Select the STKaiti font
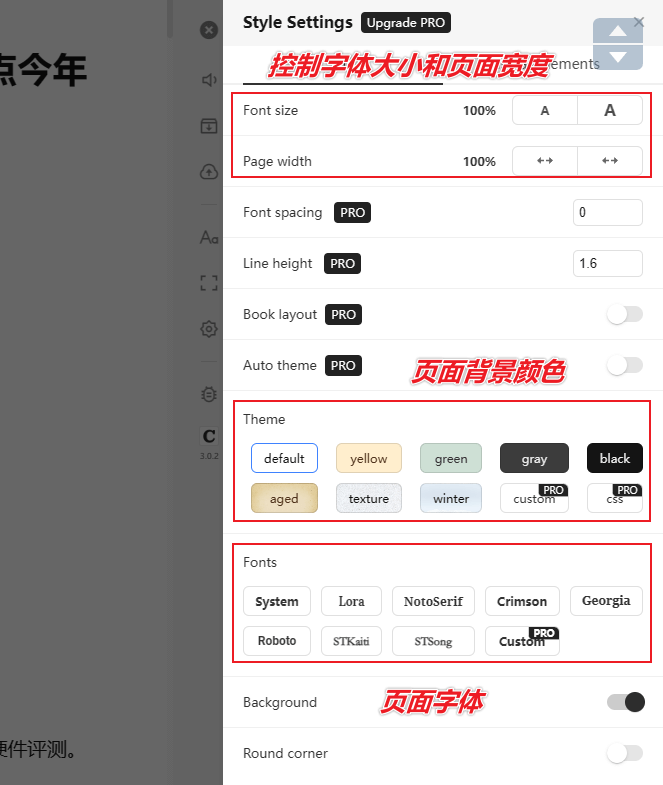663x785 pixels. click(351, 641)
